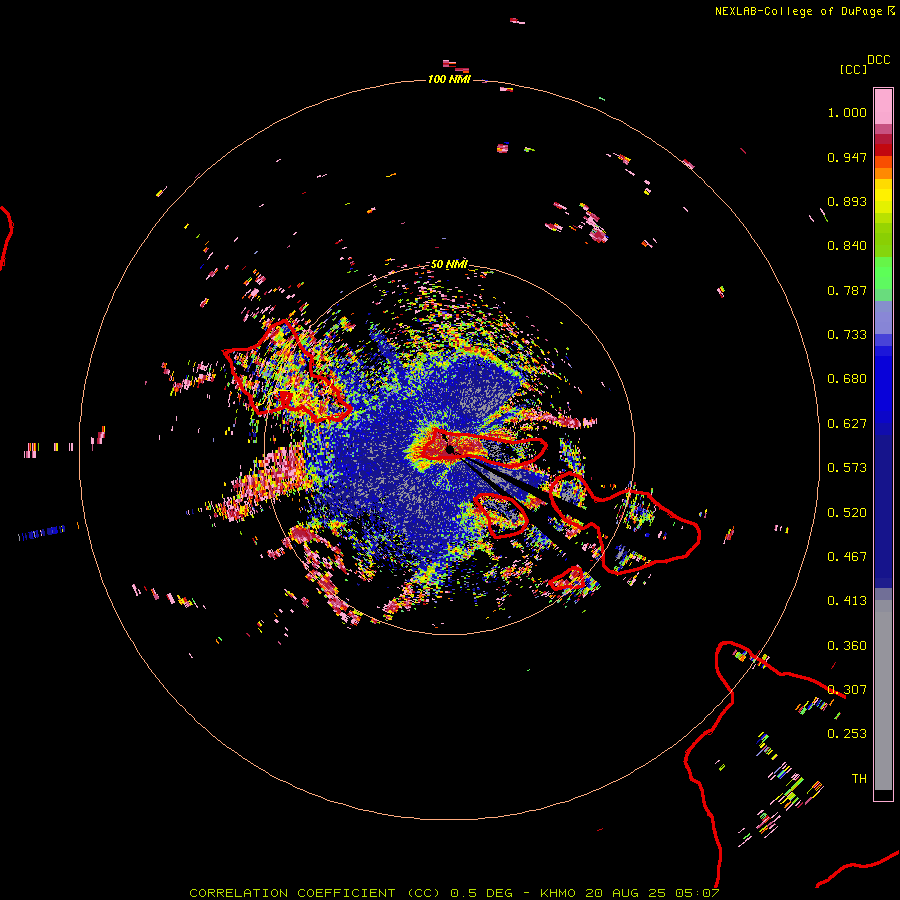Click the radar site at the center of the rings
Screen dimensions: 900x900
[451, 450]
